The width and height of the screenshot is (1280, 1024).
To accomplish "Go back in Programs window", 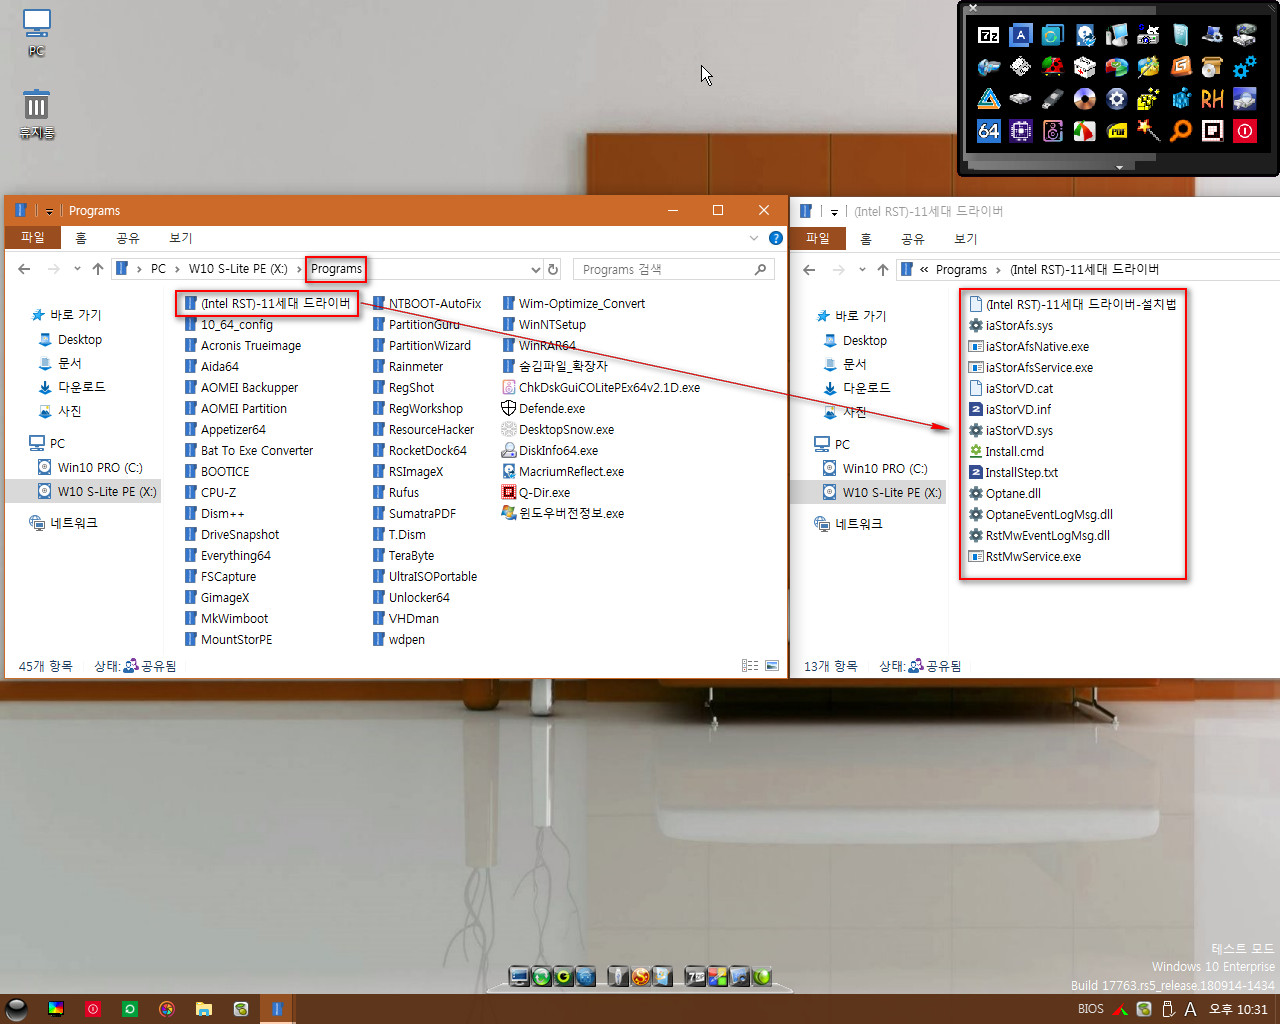I will click(25, 269).
